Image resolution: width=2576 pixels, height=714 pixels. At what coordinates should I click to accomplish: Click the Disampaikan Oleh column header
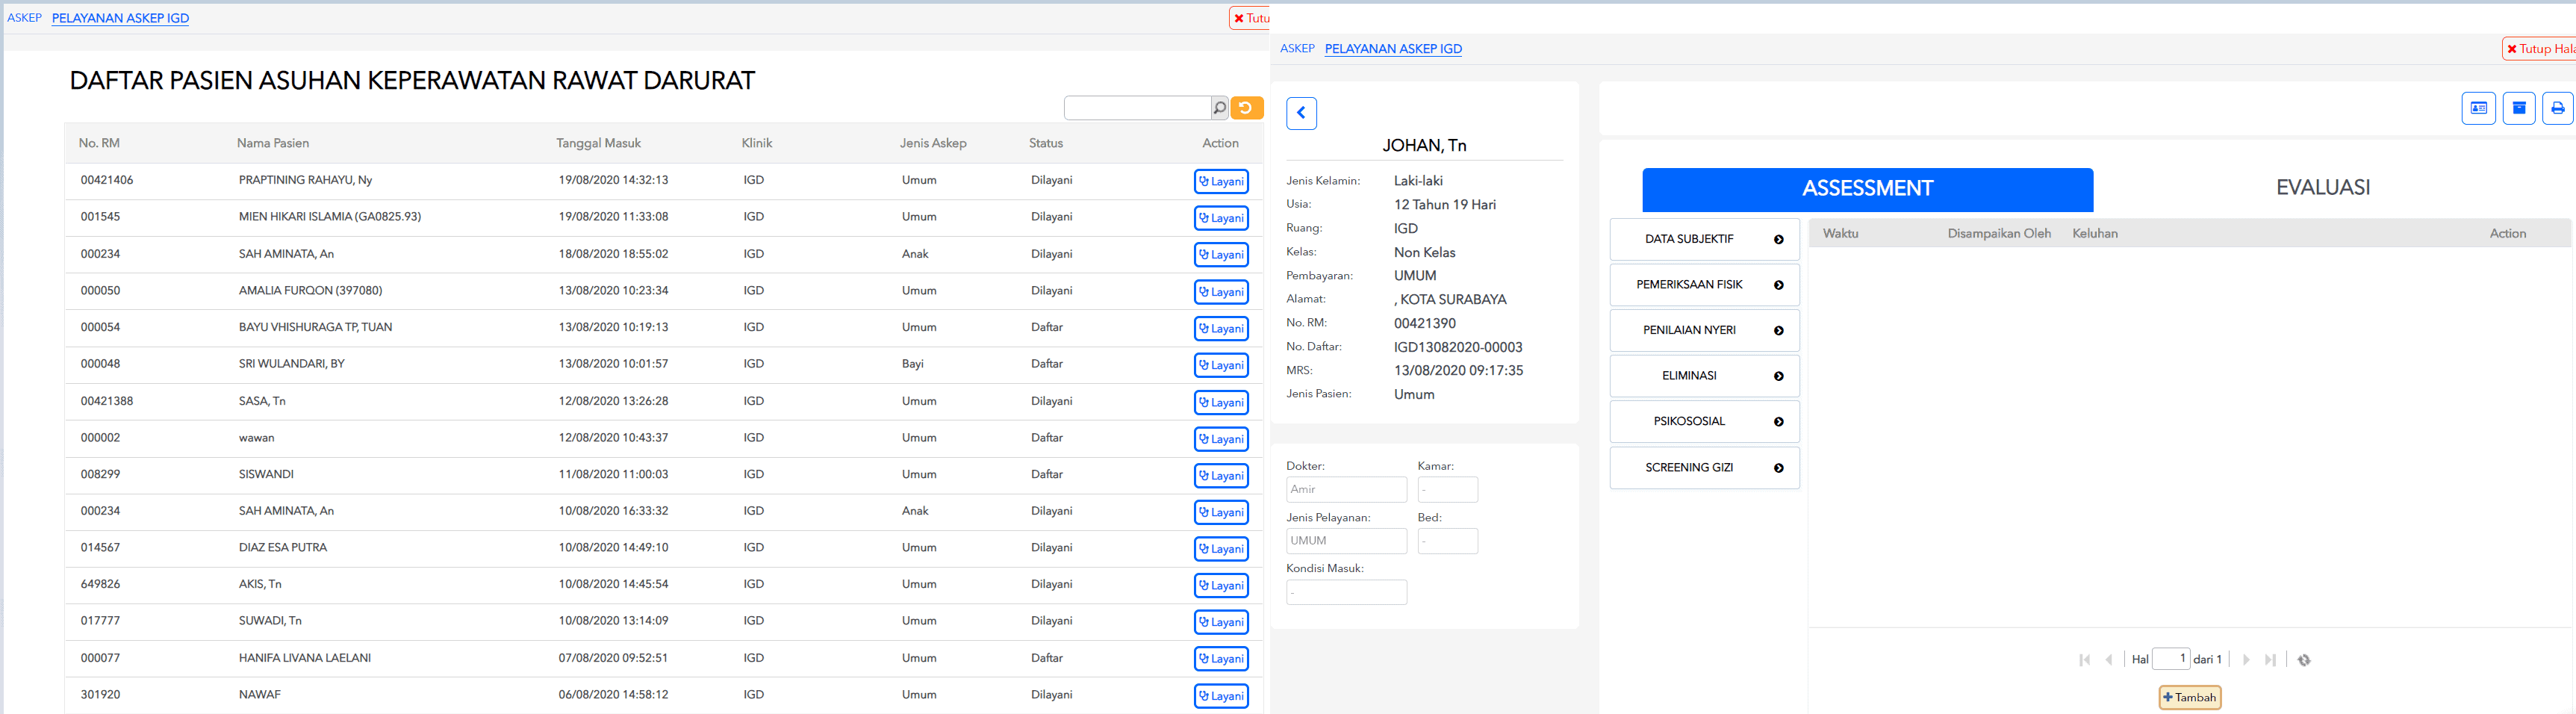coord(1999,233)
